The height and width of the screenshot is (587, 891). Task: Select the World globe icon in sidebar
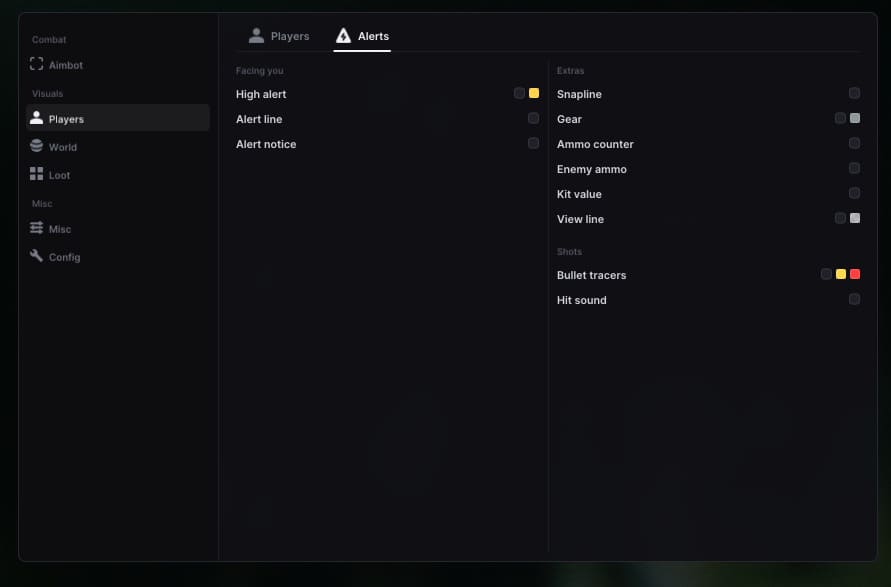tap(36, 145)
